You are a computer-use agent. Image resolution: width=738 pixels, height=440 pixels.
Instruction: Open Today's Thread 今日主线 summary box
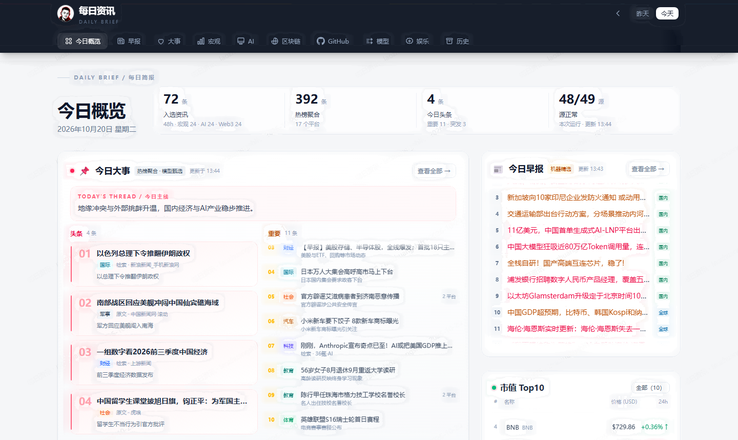pos(263,203)
